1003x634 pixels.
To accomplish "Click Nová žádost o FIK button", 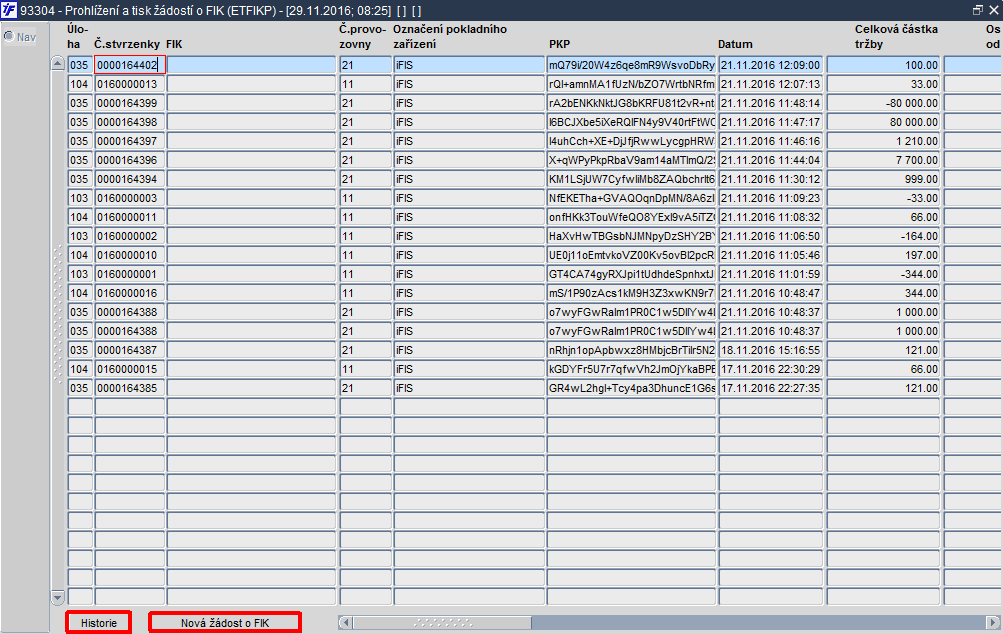I will (225, 622).
